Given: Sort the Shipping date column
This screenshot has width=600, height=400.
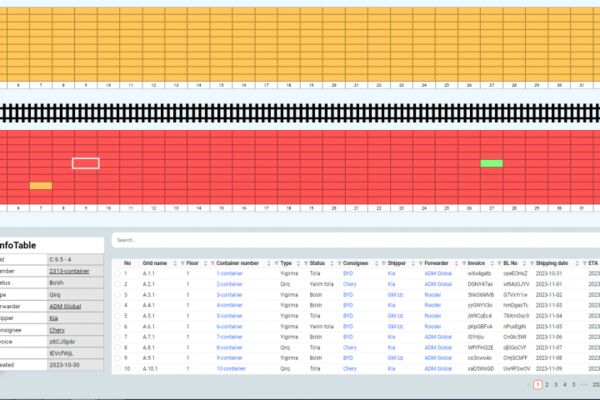Looking at the screenshot, I should (577, 263).
